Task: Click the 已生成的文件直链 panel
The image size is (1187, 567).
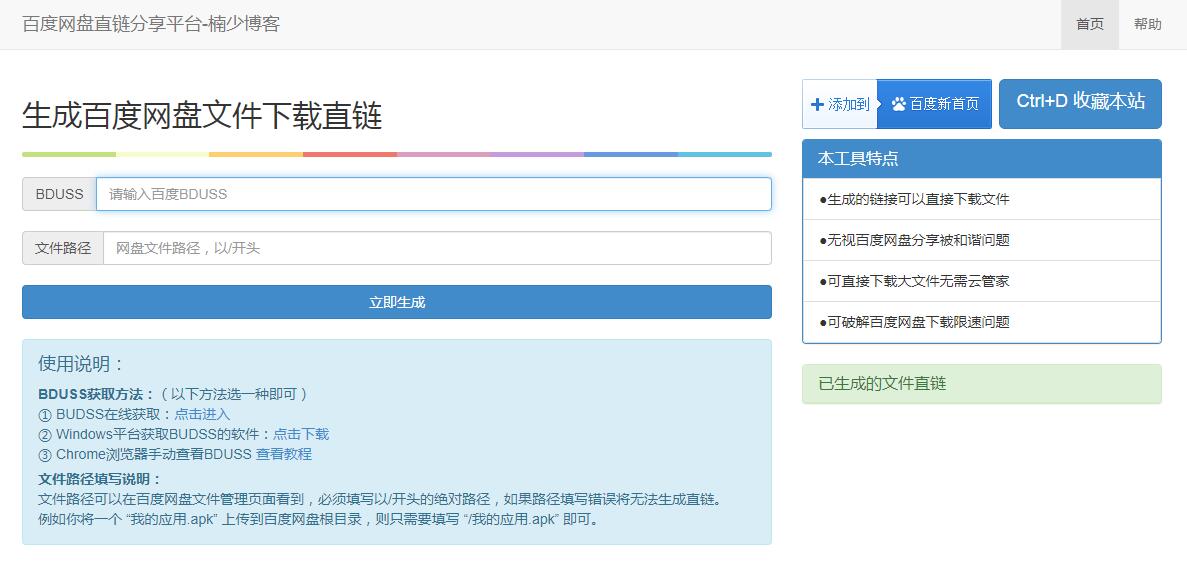Action: 982,384
